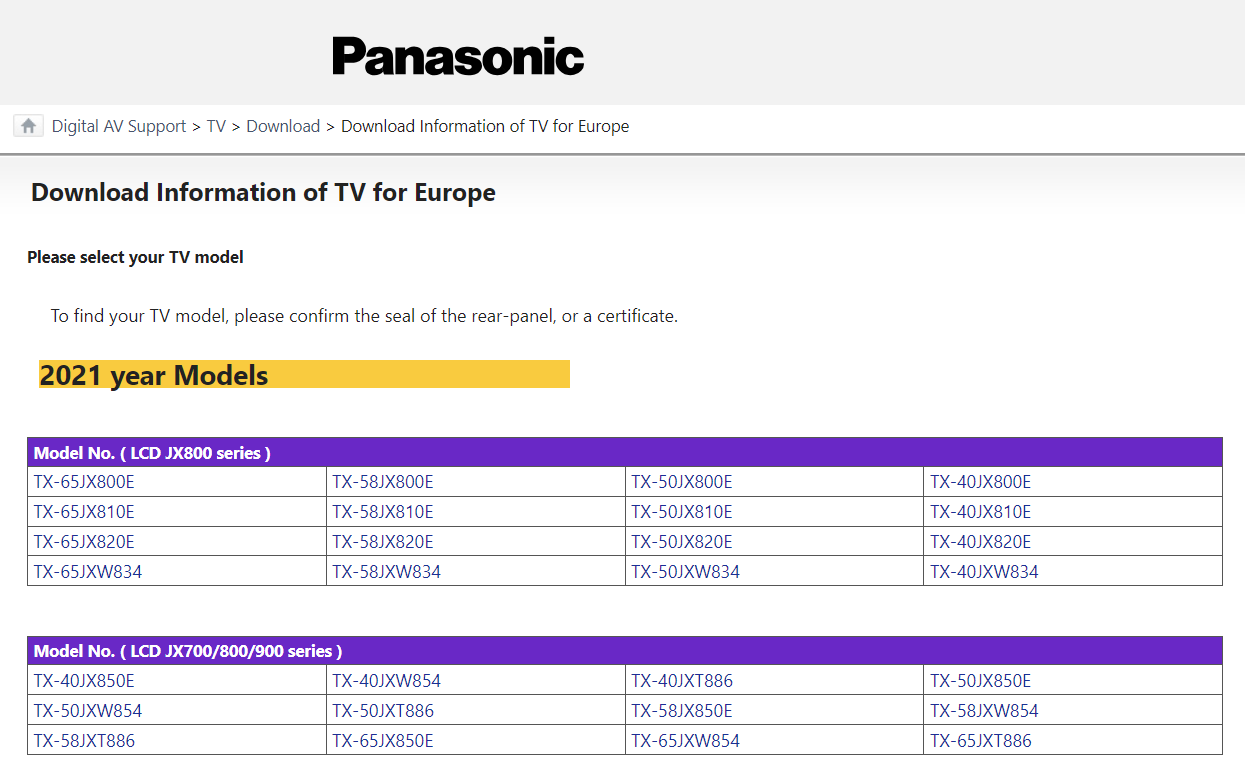The image size is (1245, 783).
Task: Navigate to Download breadcrumb link
Action: (283, 126)
